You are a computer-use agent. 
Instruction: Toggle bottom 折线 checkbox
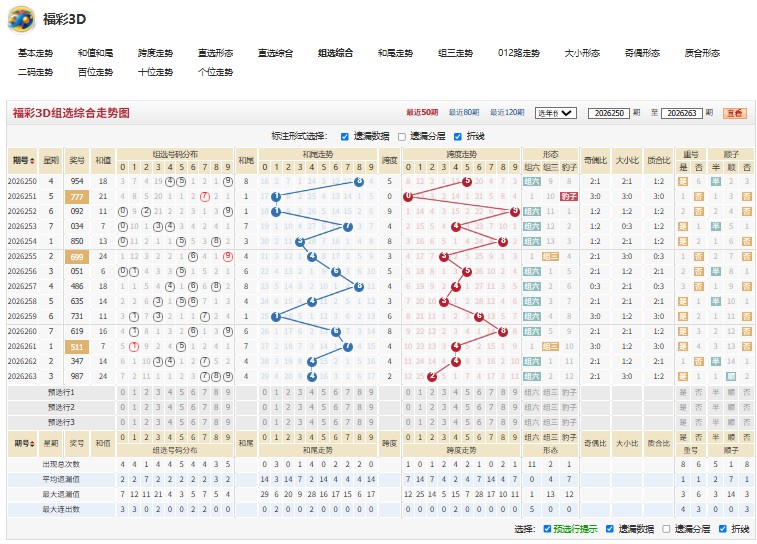click(723, 529)
